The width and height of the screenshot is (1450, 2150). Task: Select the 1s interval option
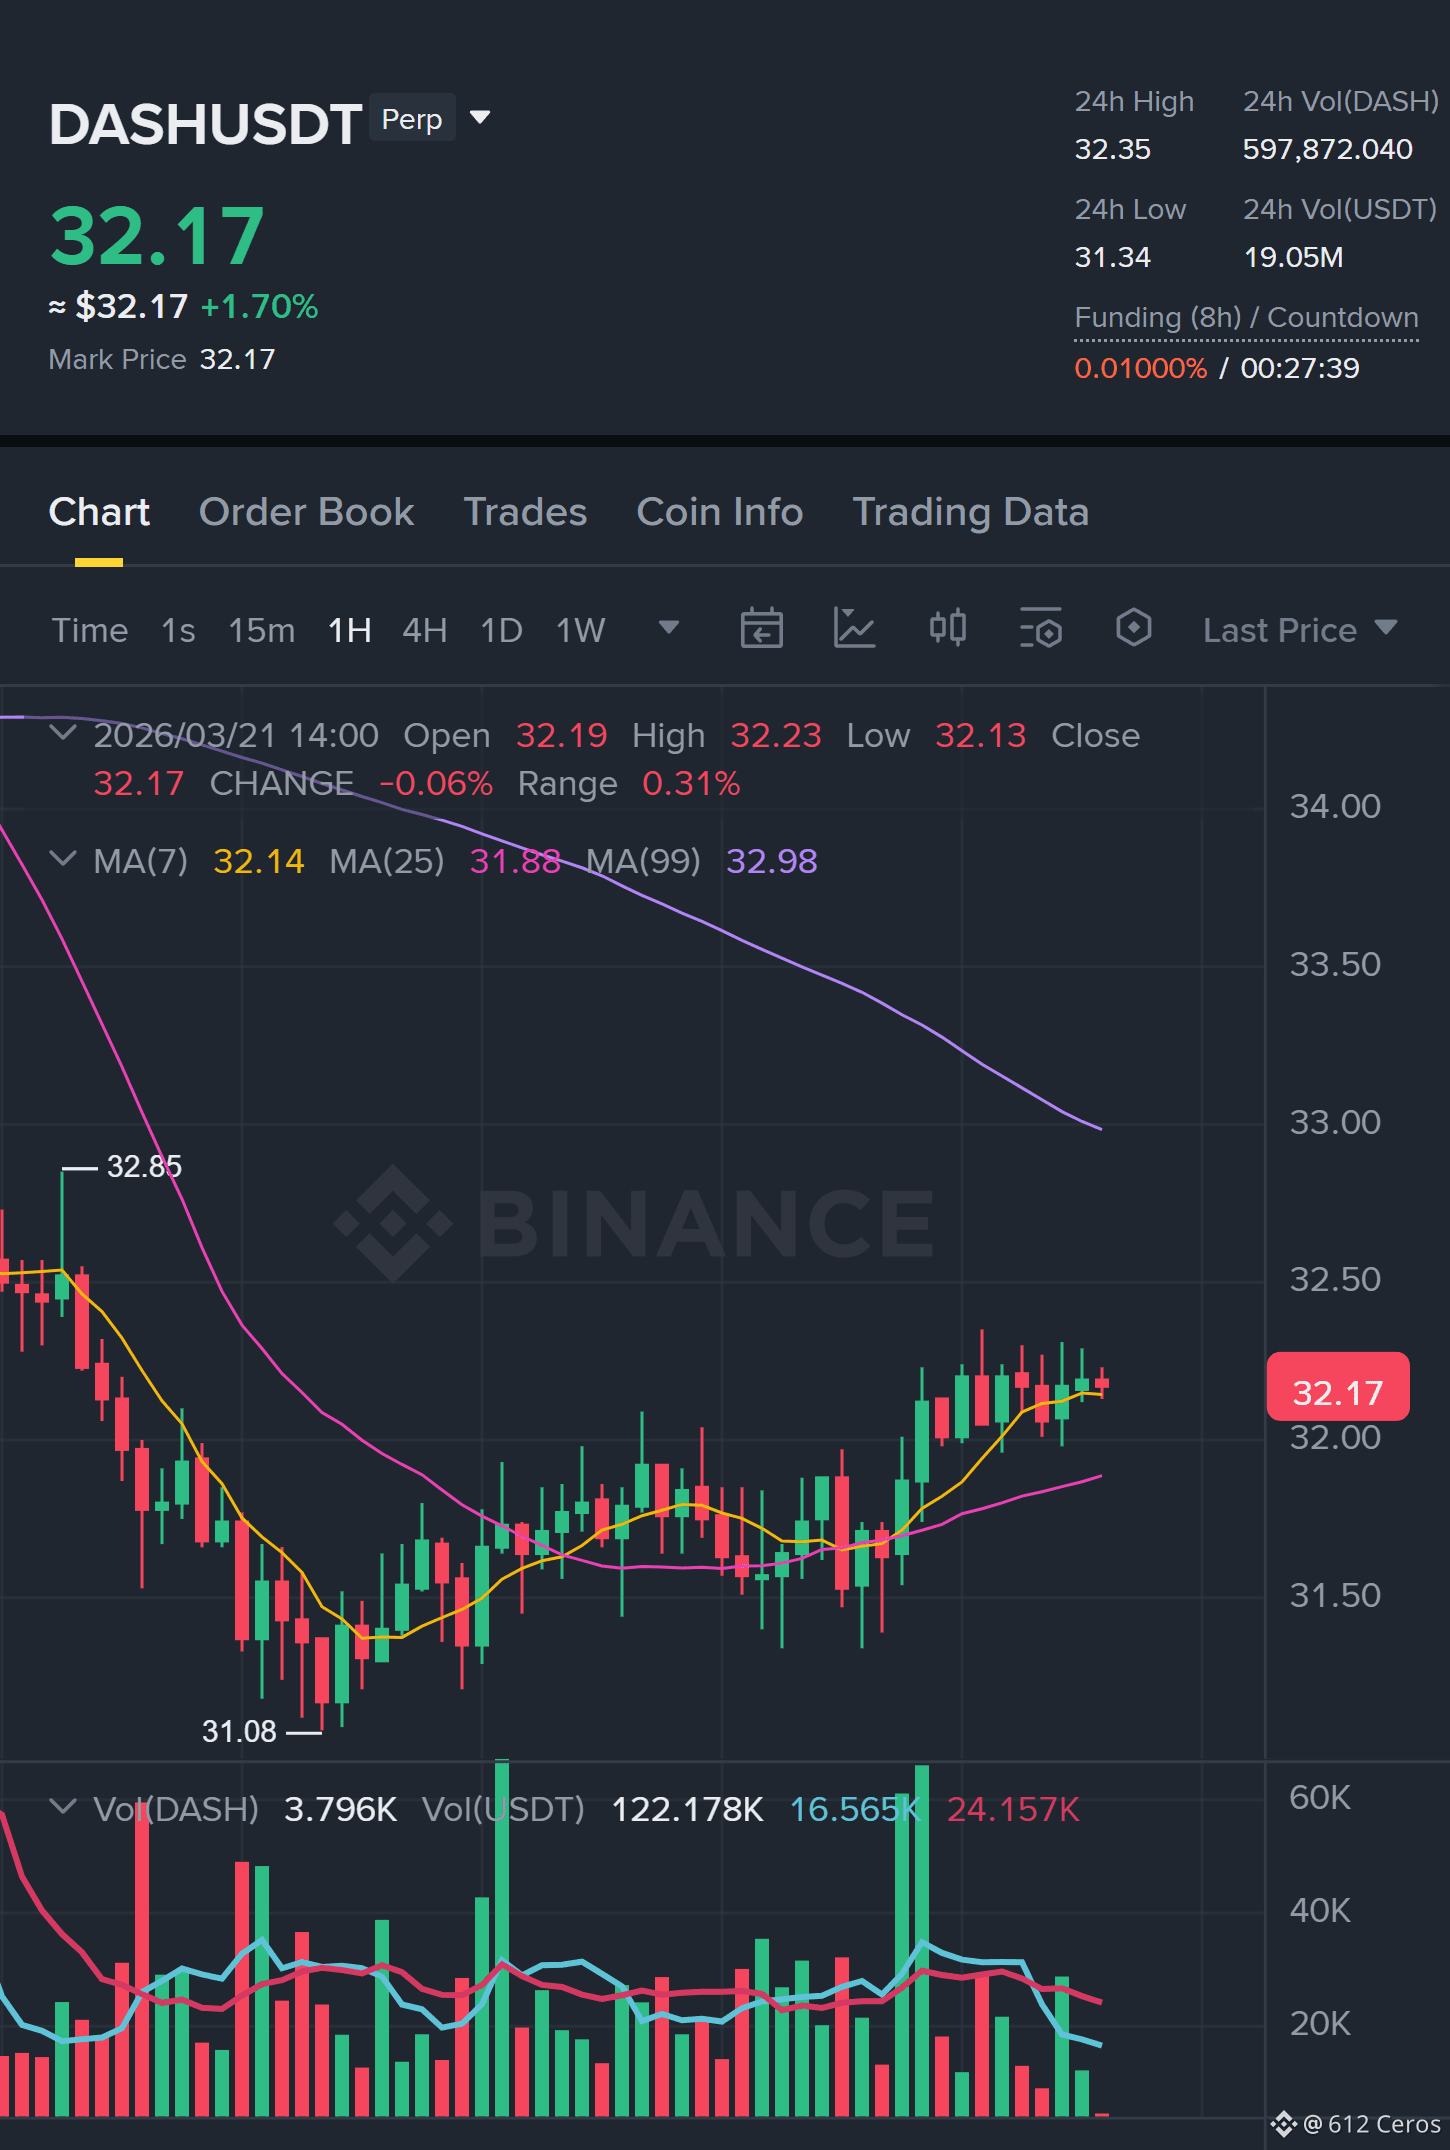[x=178, y=630]
